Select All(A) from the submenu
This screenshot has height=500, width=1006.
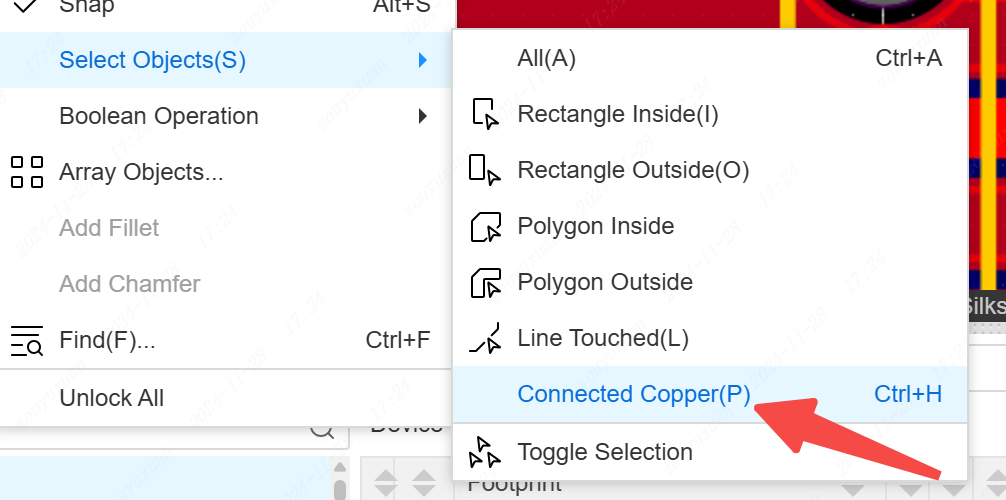[x=546, y=58]
